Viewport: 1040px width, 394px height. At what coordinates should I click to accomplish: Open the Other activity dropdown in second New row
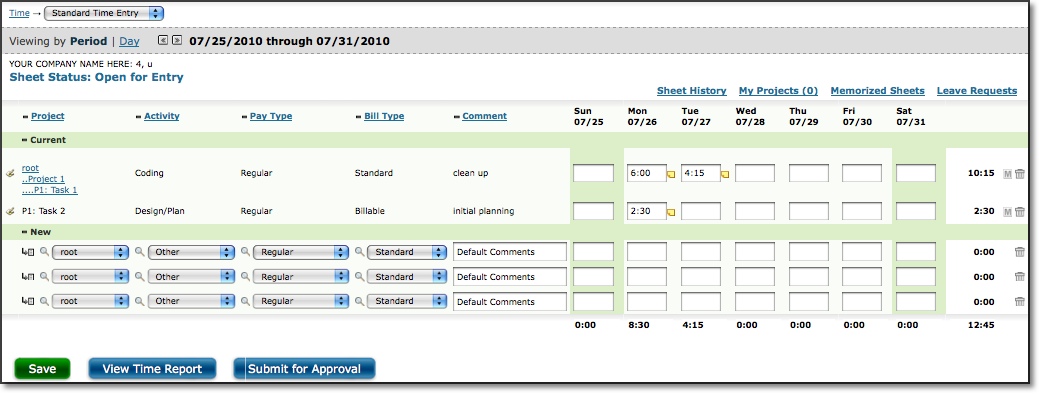[191, 277]
